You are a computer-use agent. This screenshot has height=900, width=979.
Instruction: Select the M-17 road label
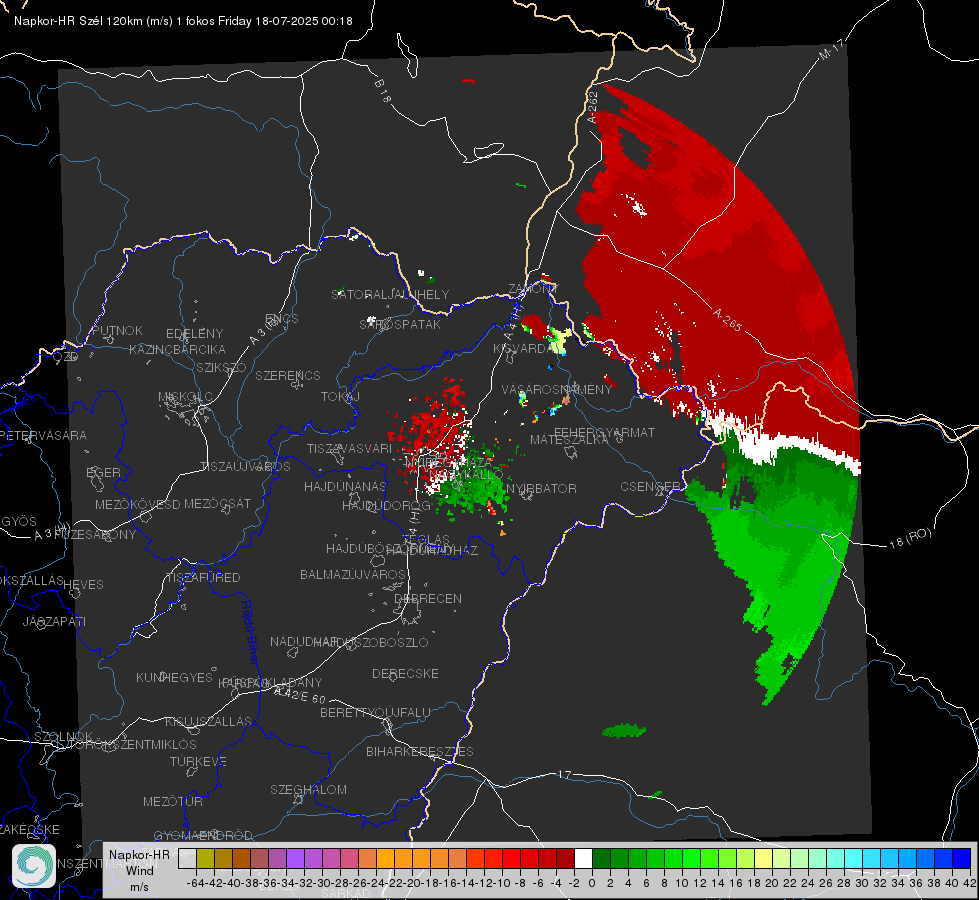832,50
